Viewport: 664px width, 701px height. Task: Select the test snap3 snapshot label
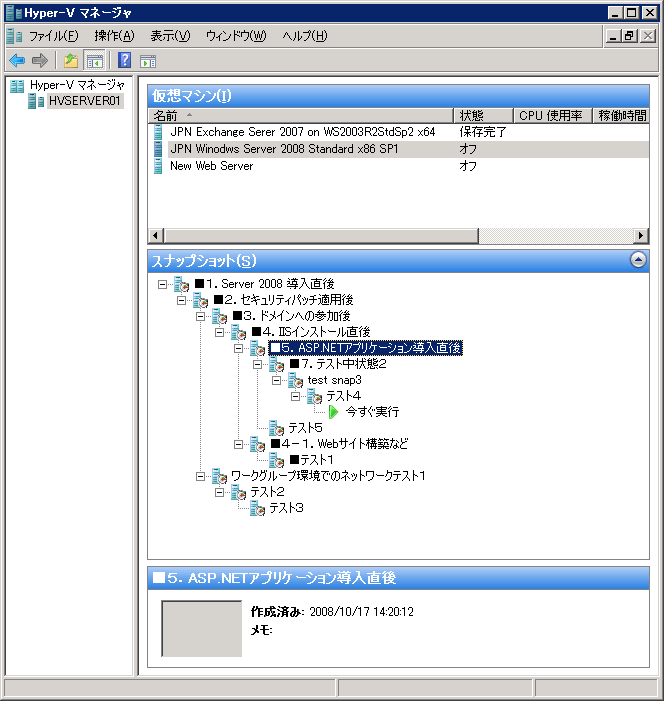pos(334,380)
